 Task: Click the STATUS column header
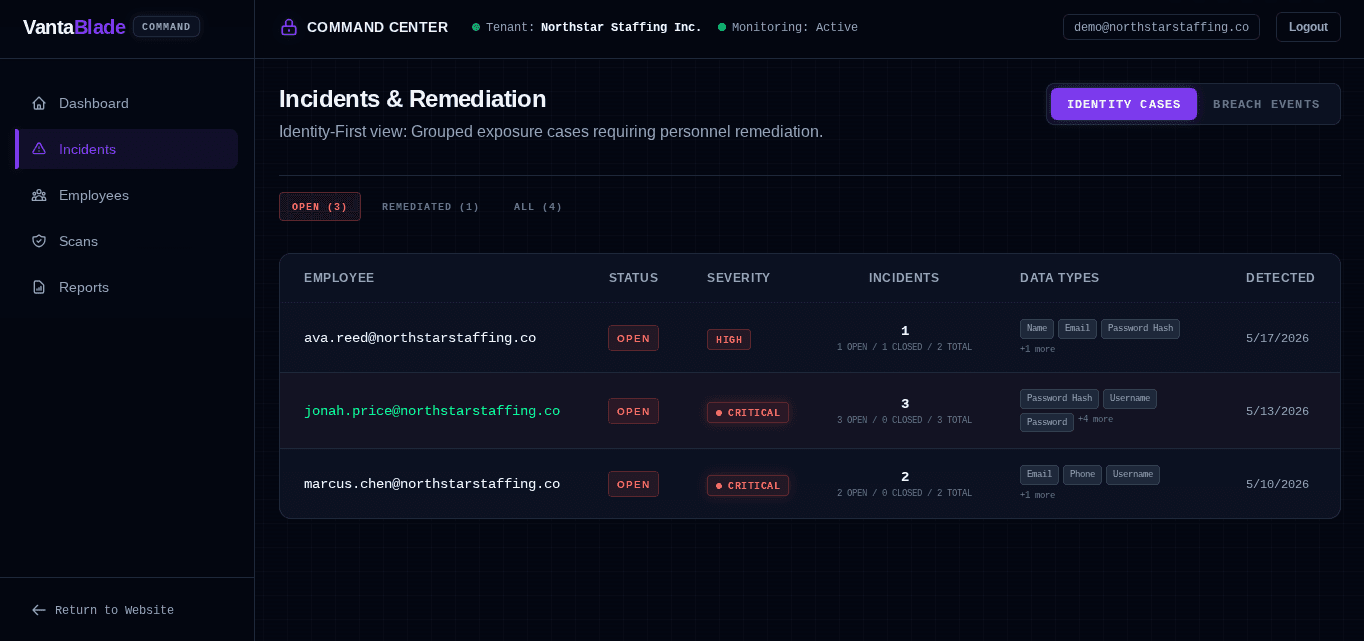pos(633,278)
